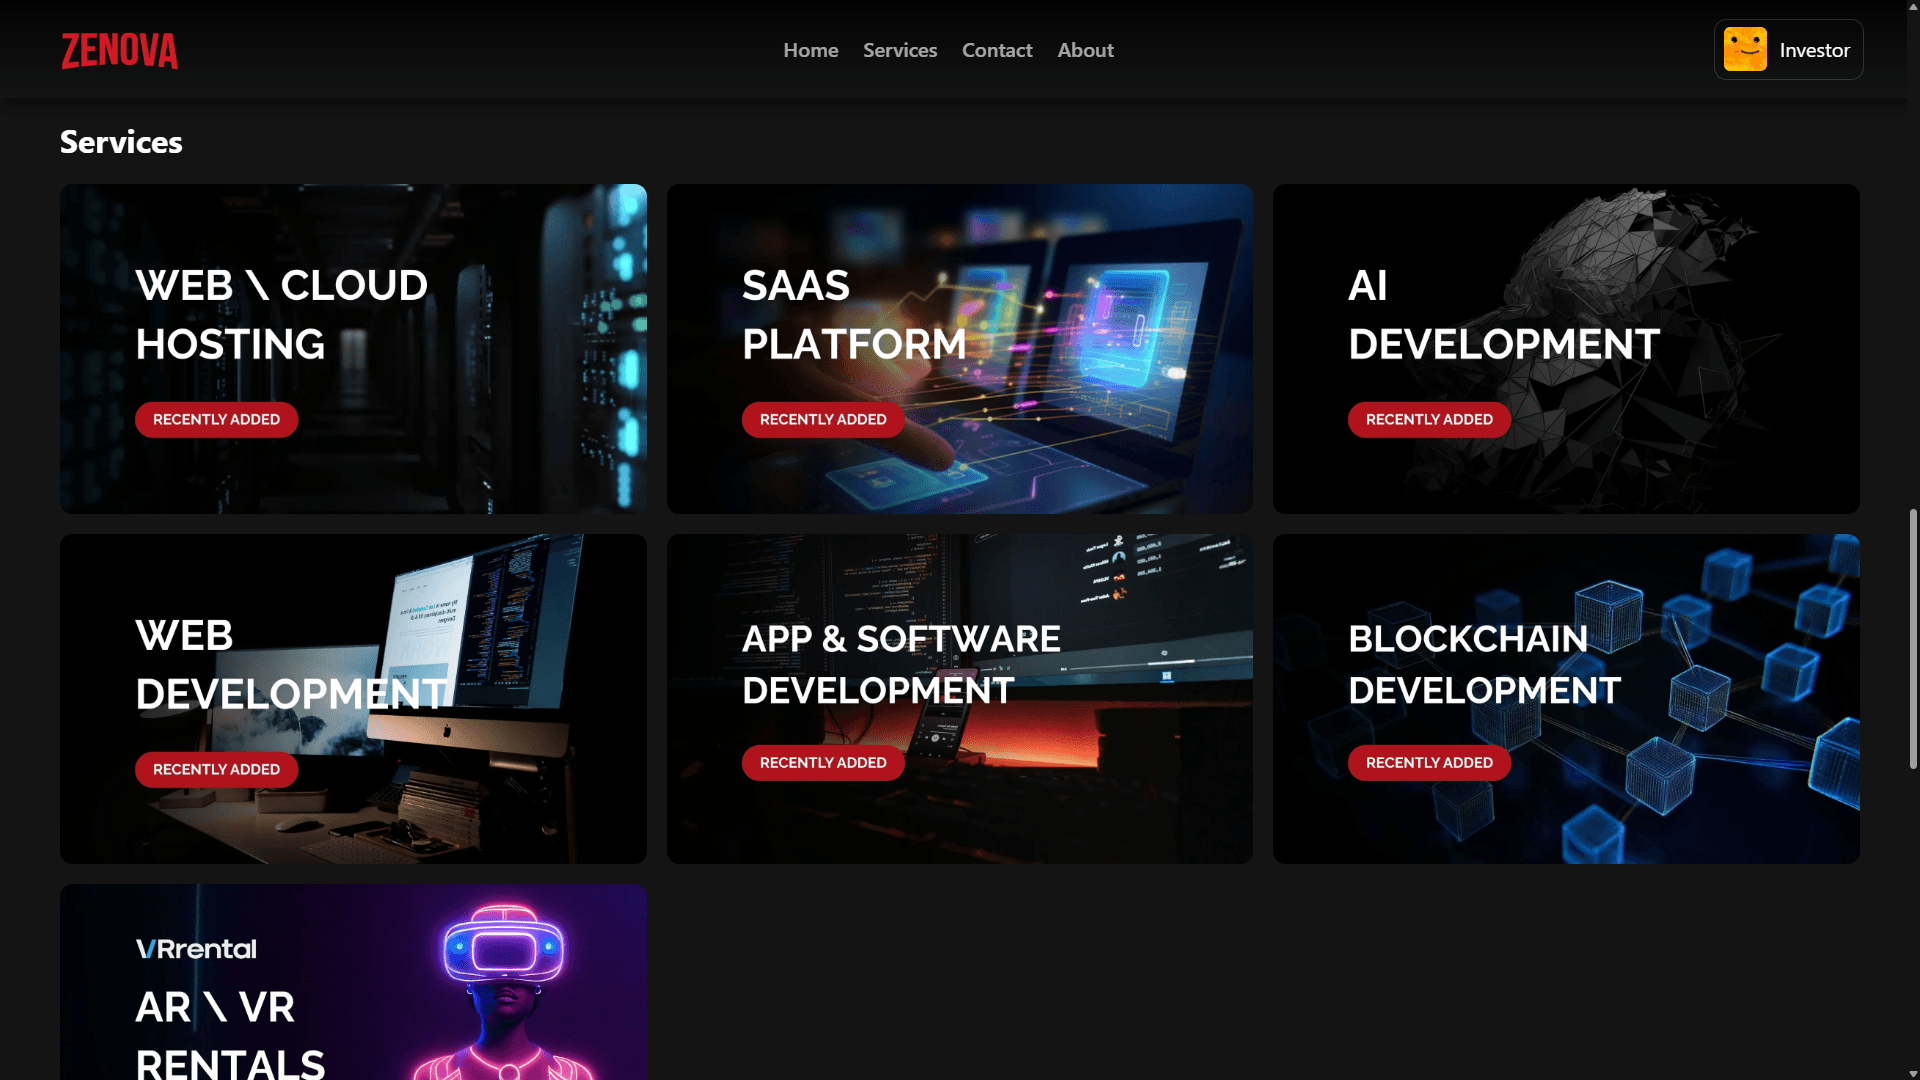This screenshot has width=1920, height=1080.
Task: Go to Services in the navigation
Action: [x=900, y=50]
